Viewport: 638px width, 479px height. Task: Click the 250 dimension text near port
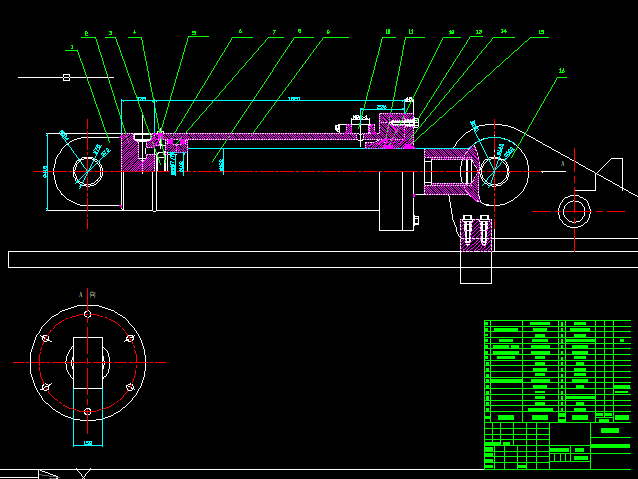[381, 107]
